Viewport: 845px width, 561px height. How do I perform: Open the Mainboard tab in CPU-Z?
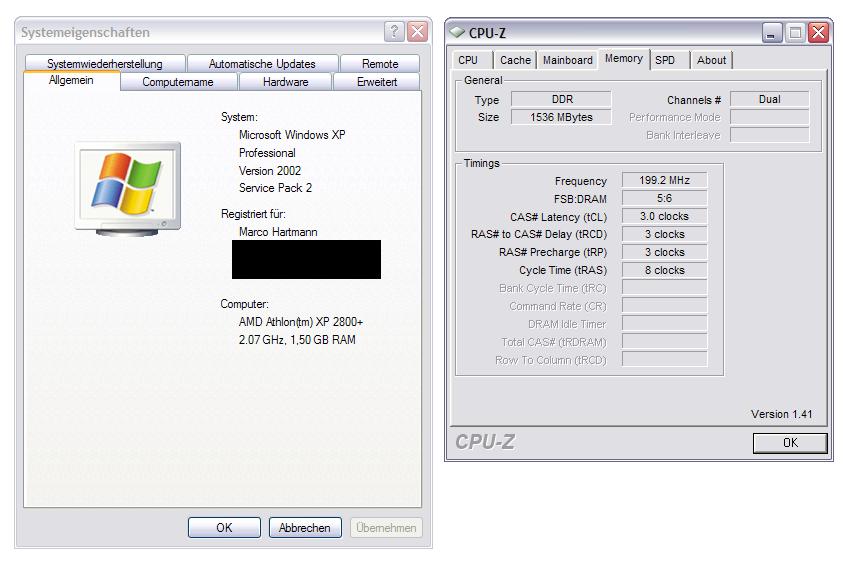coord(567,60)
